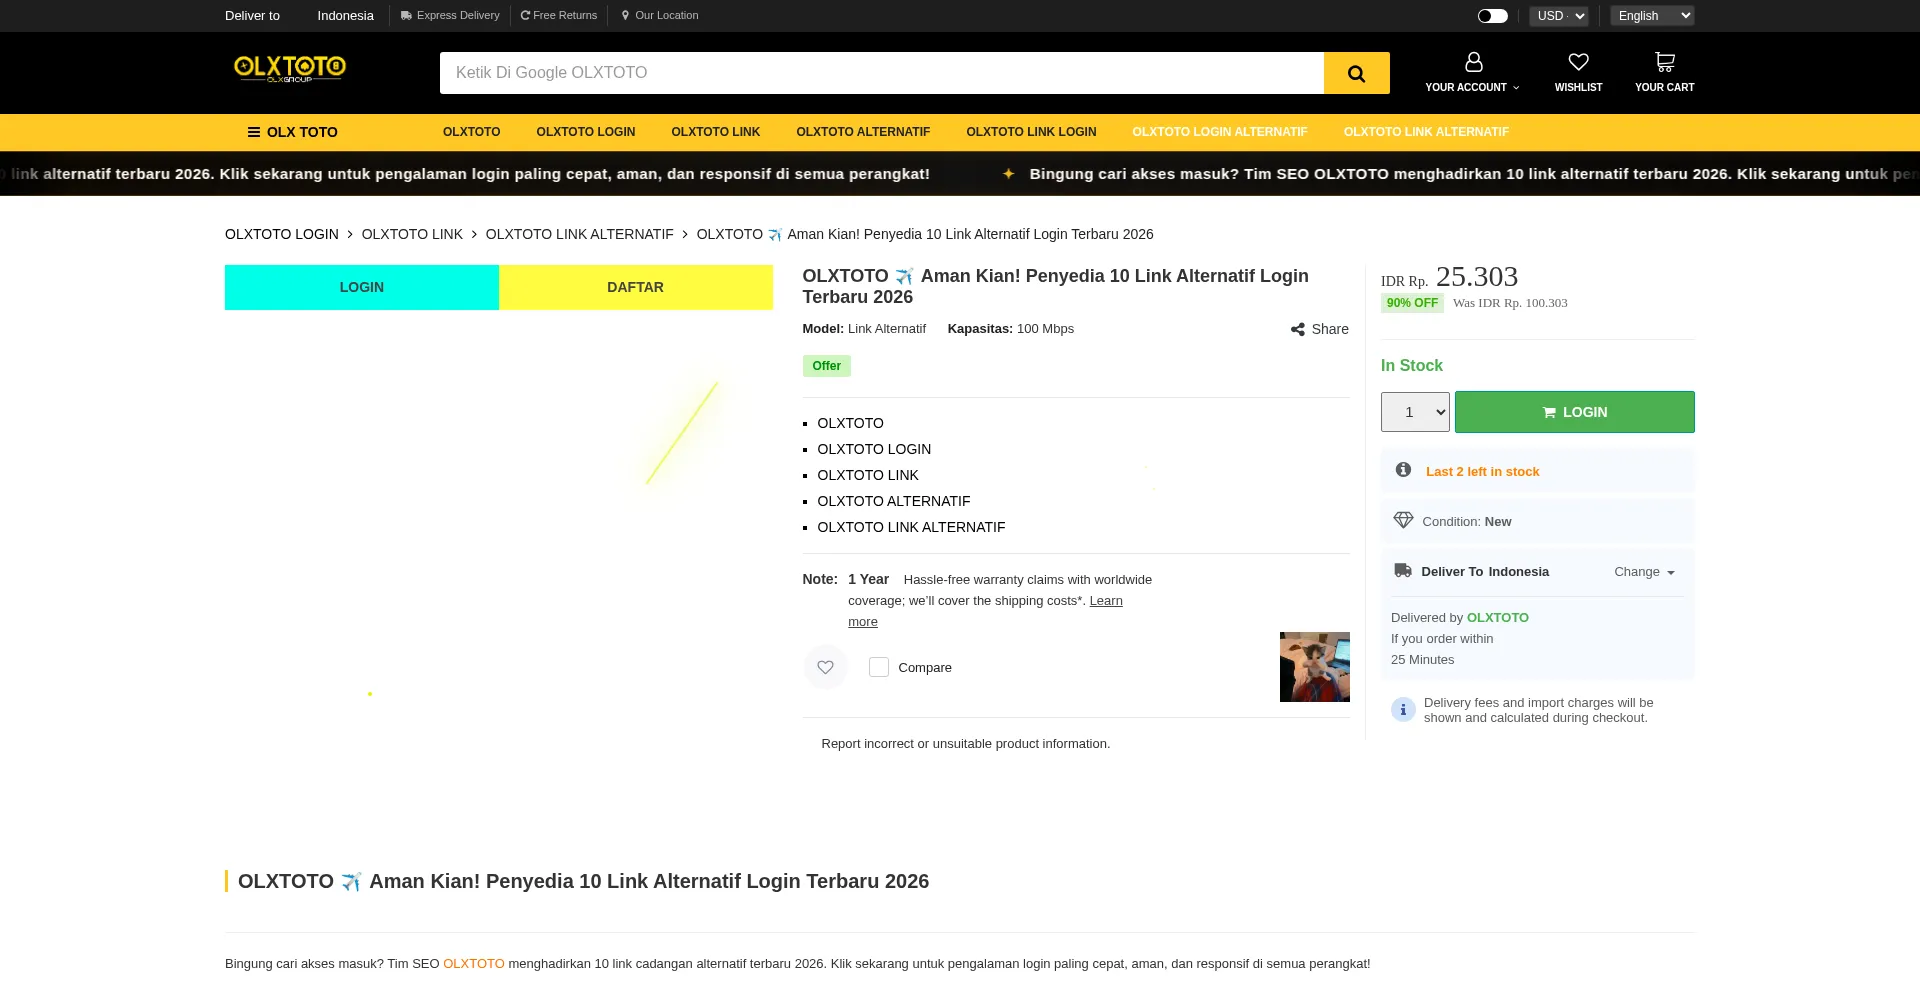Click the cart icon inside green LOGIN button

1549,412
